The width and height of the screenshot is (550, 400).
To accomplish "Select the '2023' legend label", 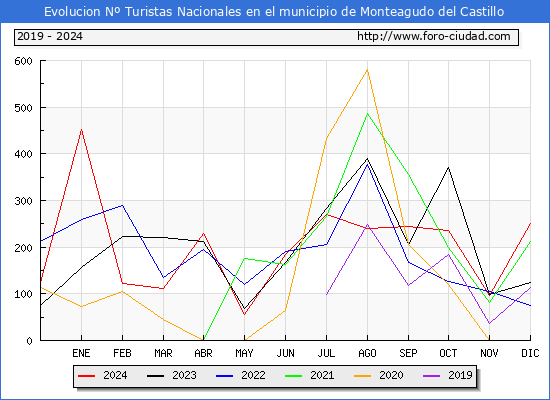I will pos(184,375).
